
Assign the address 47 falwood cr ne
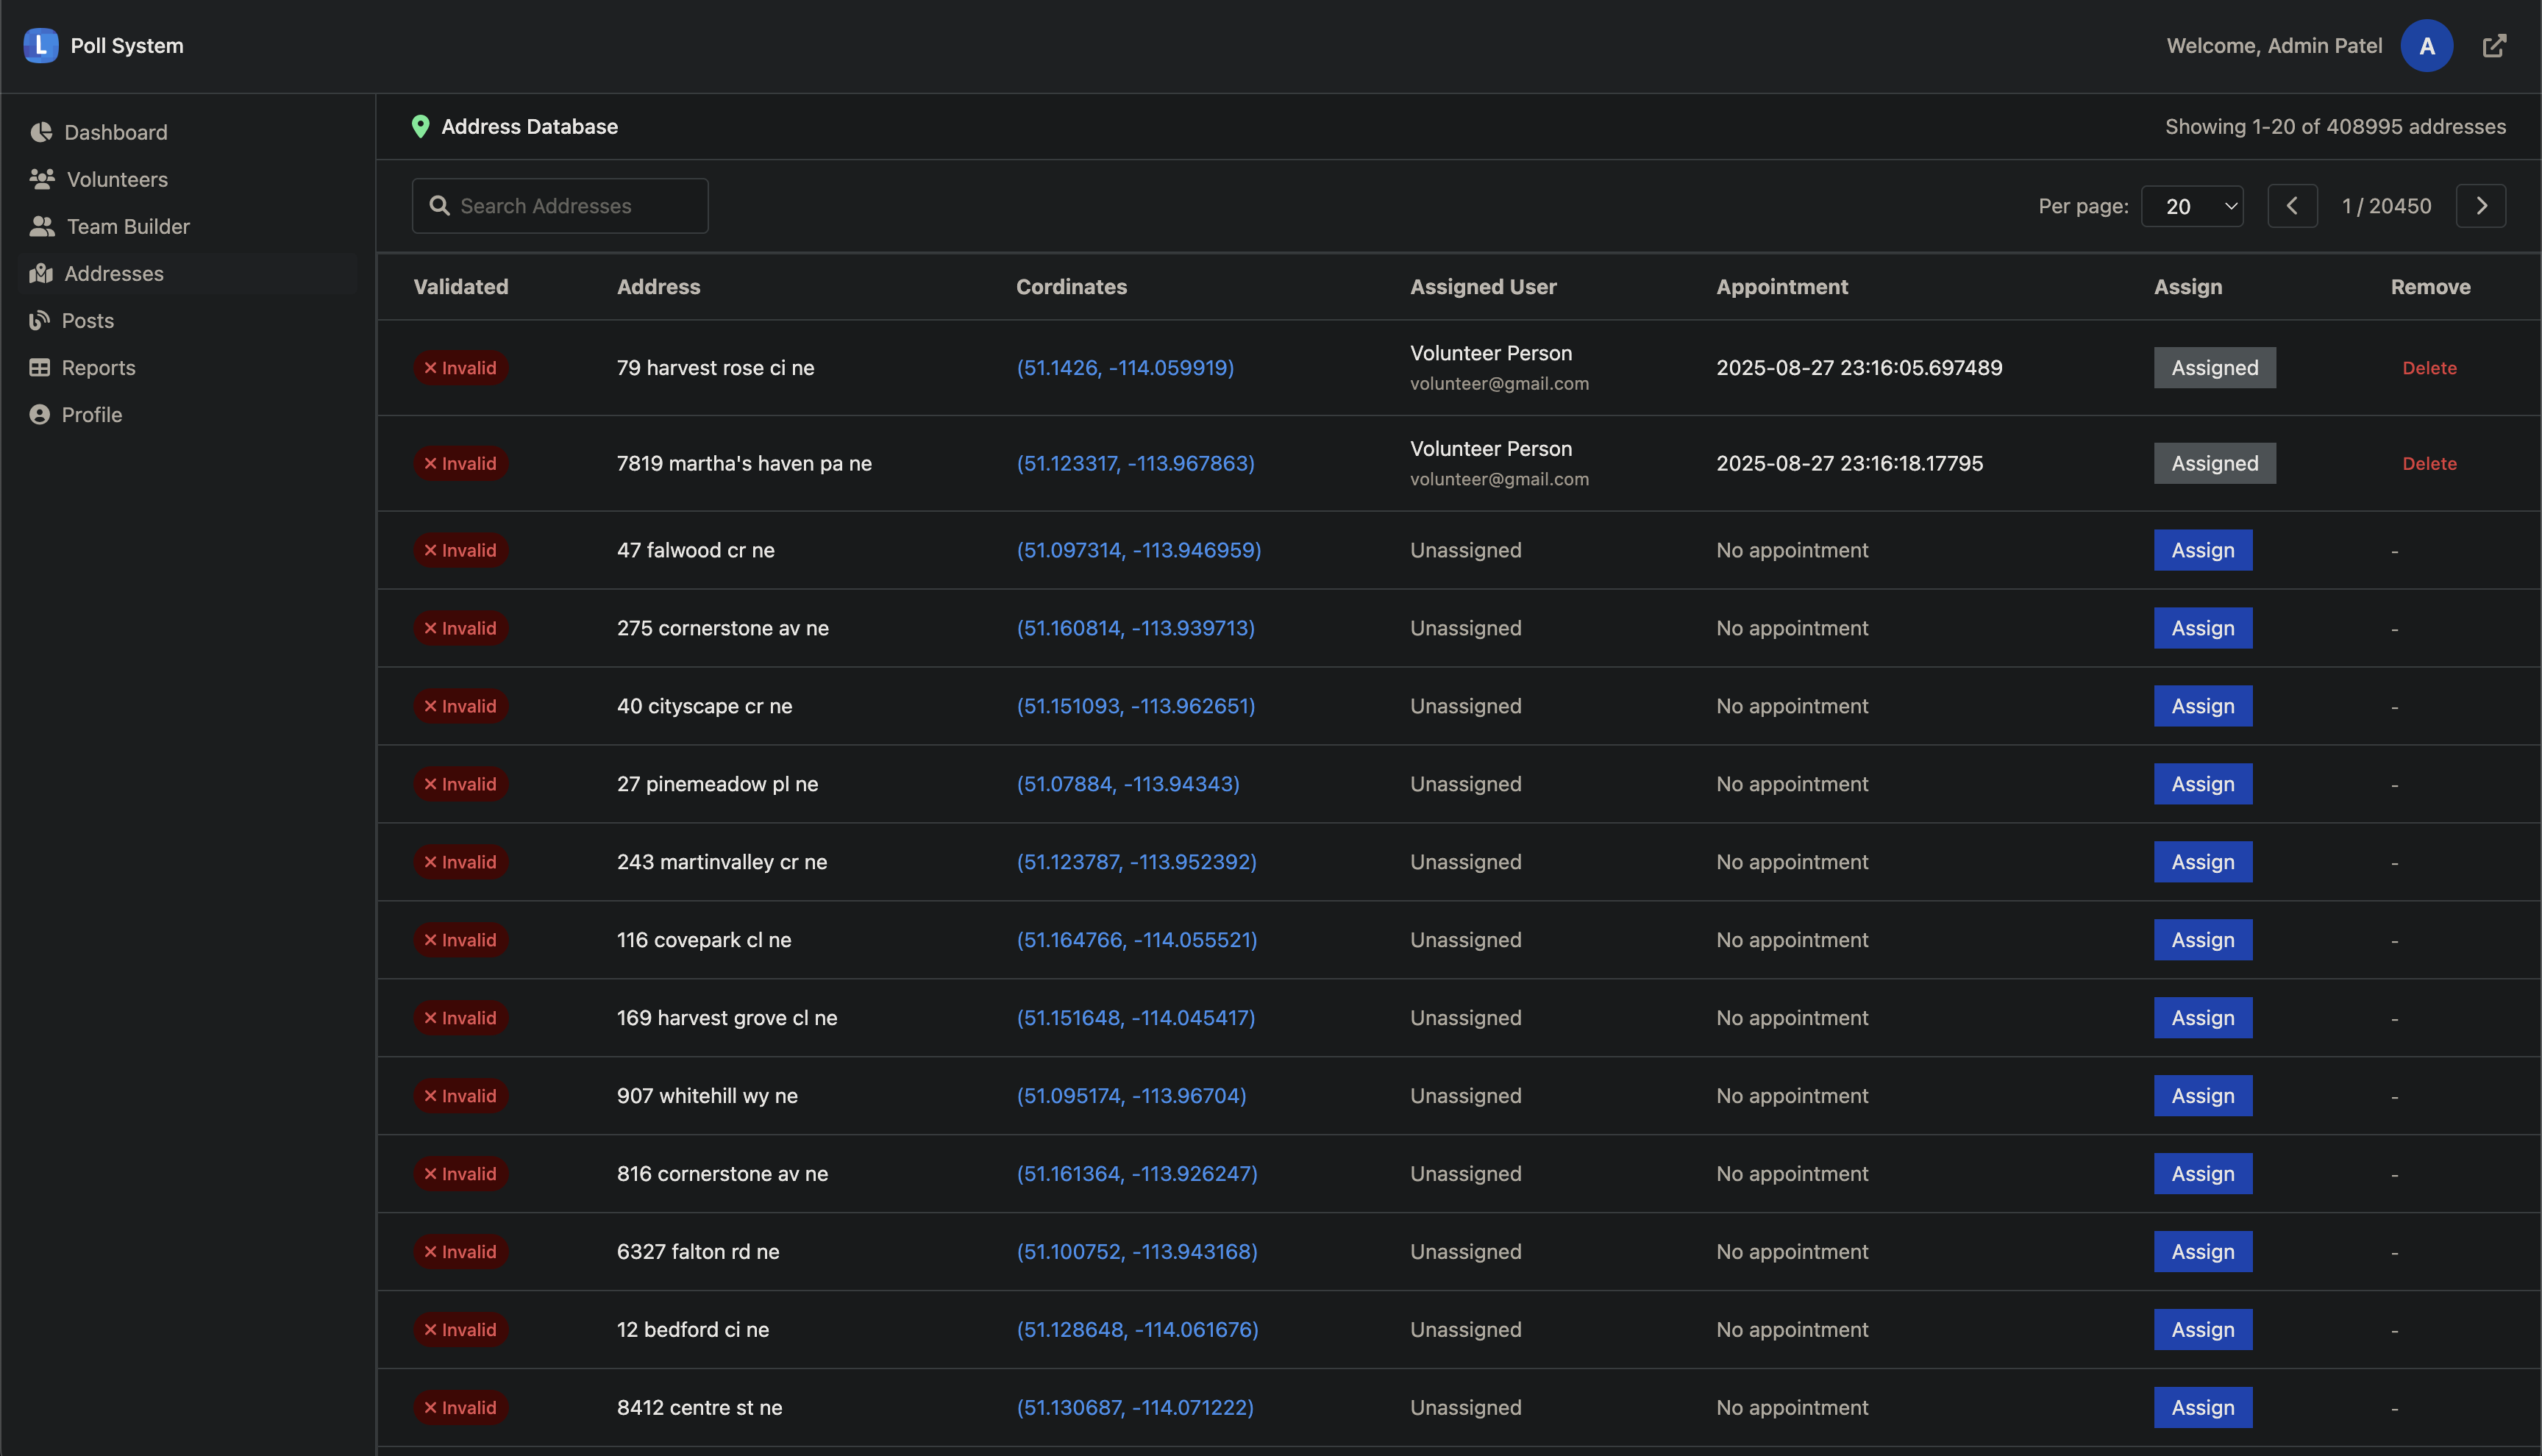coord(2202,549)
